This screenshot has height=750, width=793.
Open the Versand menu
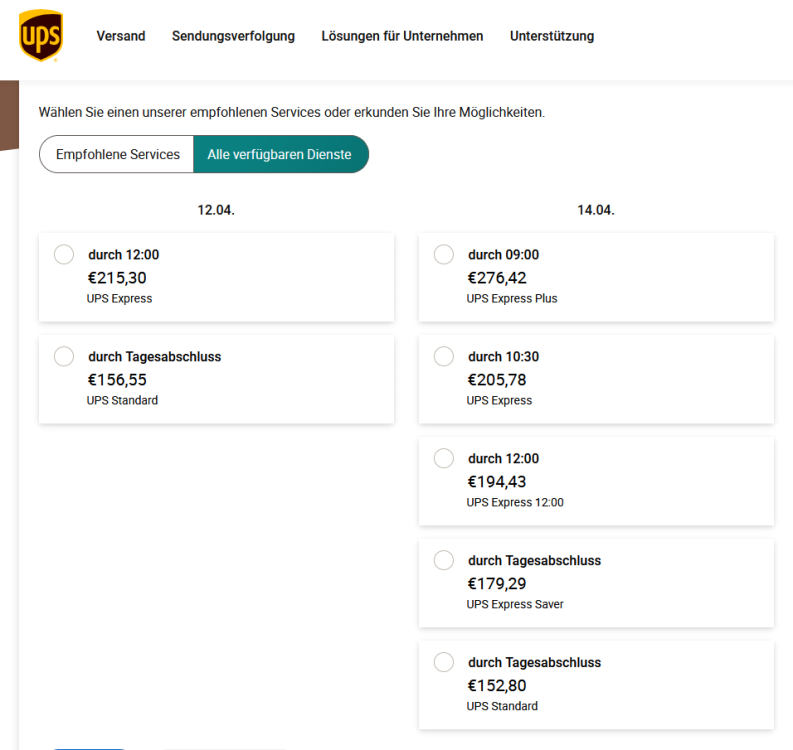(121, 36)
